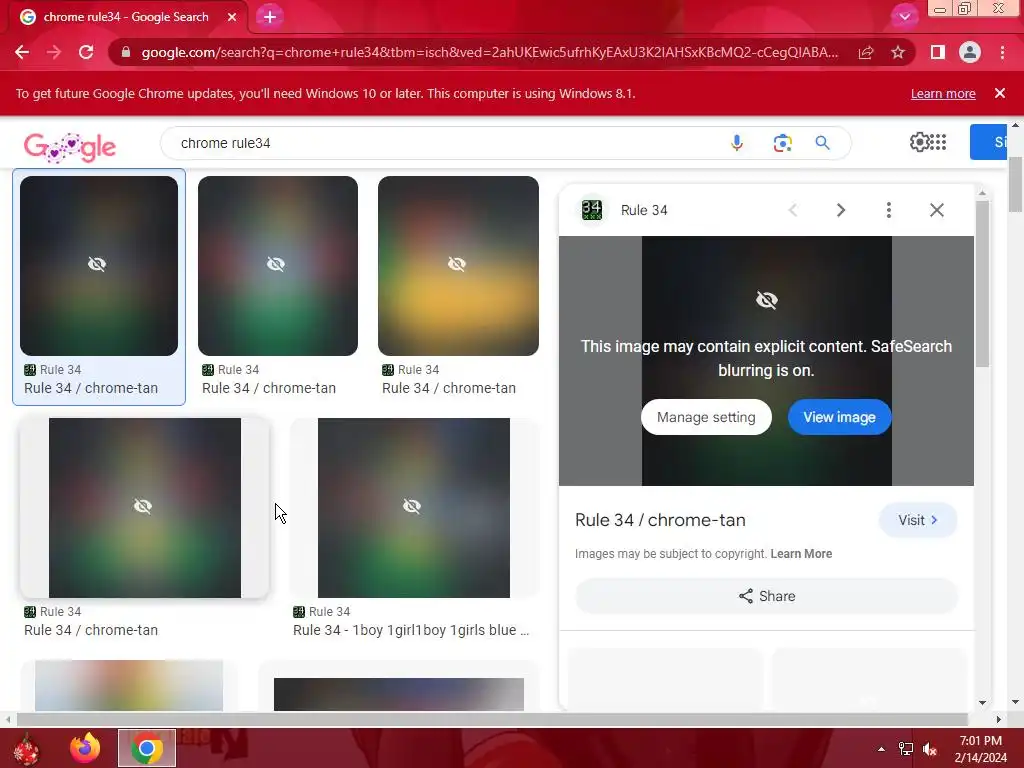
Task: Click the page vertical scrollbar
Action: pos(1015,185)
